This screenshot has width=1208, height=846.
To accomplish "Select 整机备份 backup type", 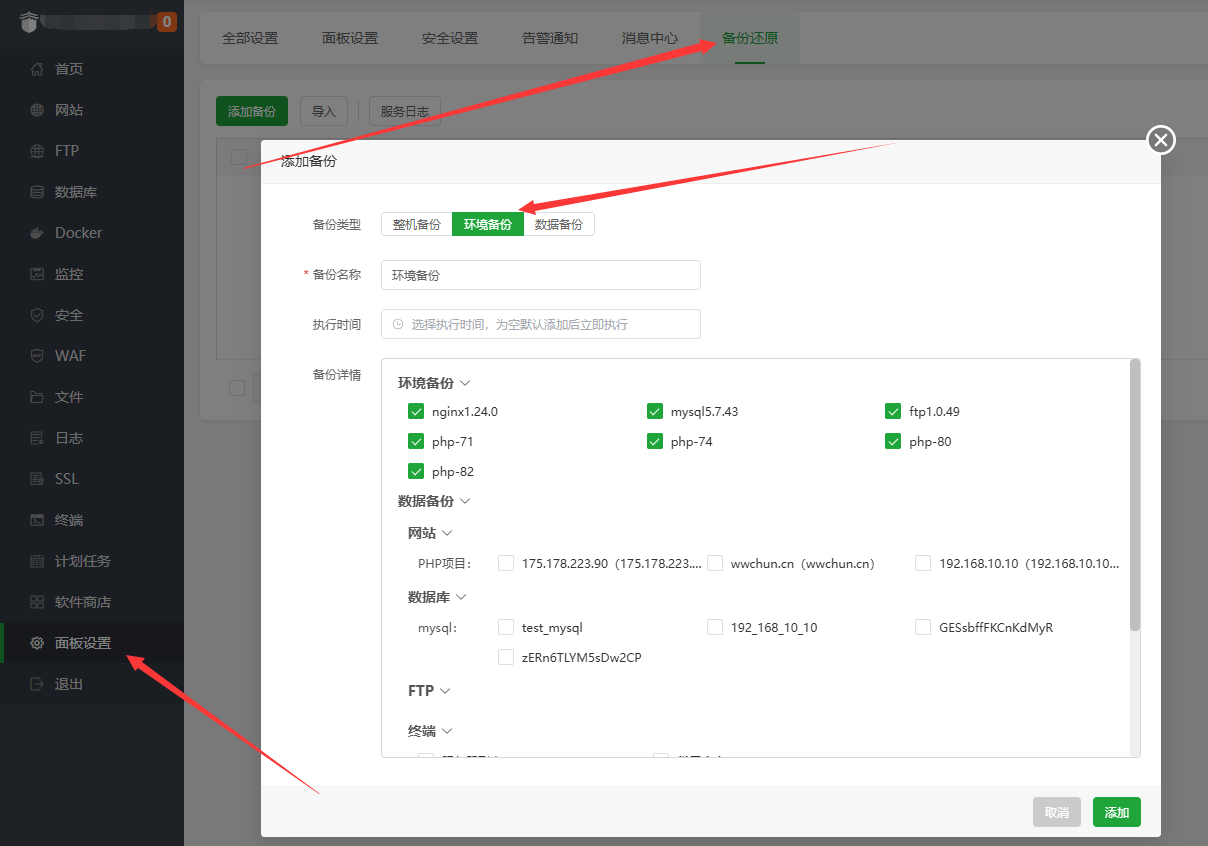I will (x=417, y=224).
